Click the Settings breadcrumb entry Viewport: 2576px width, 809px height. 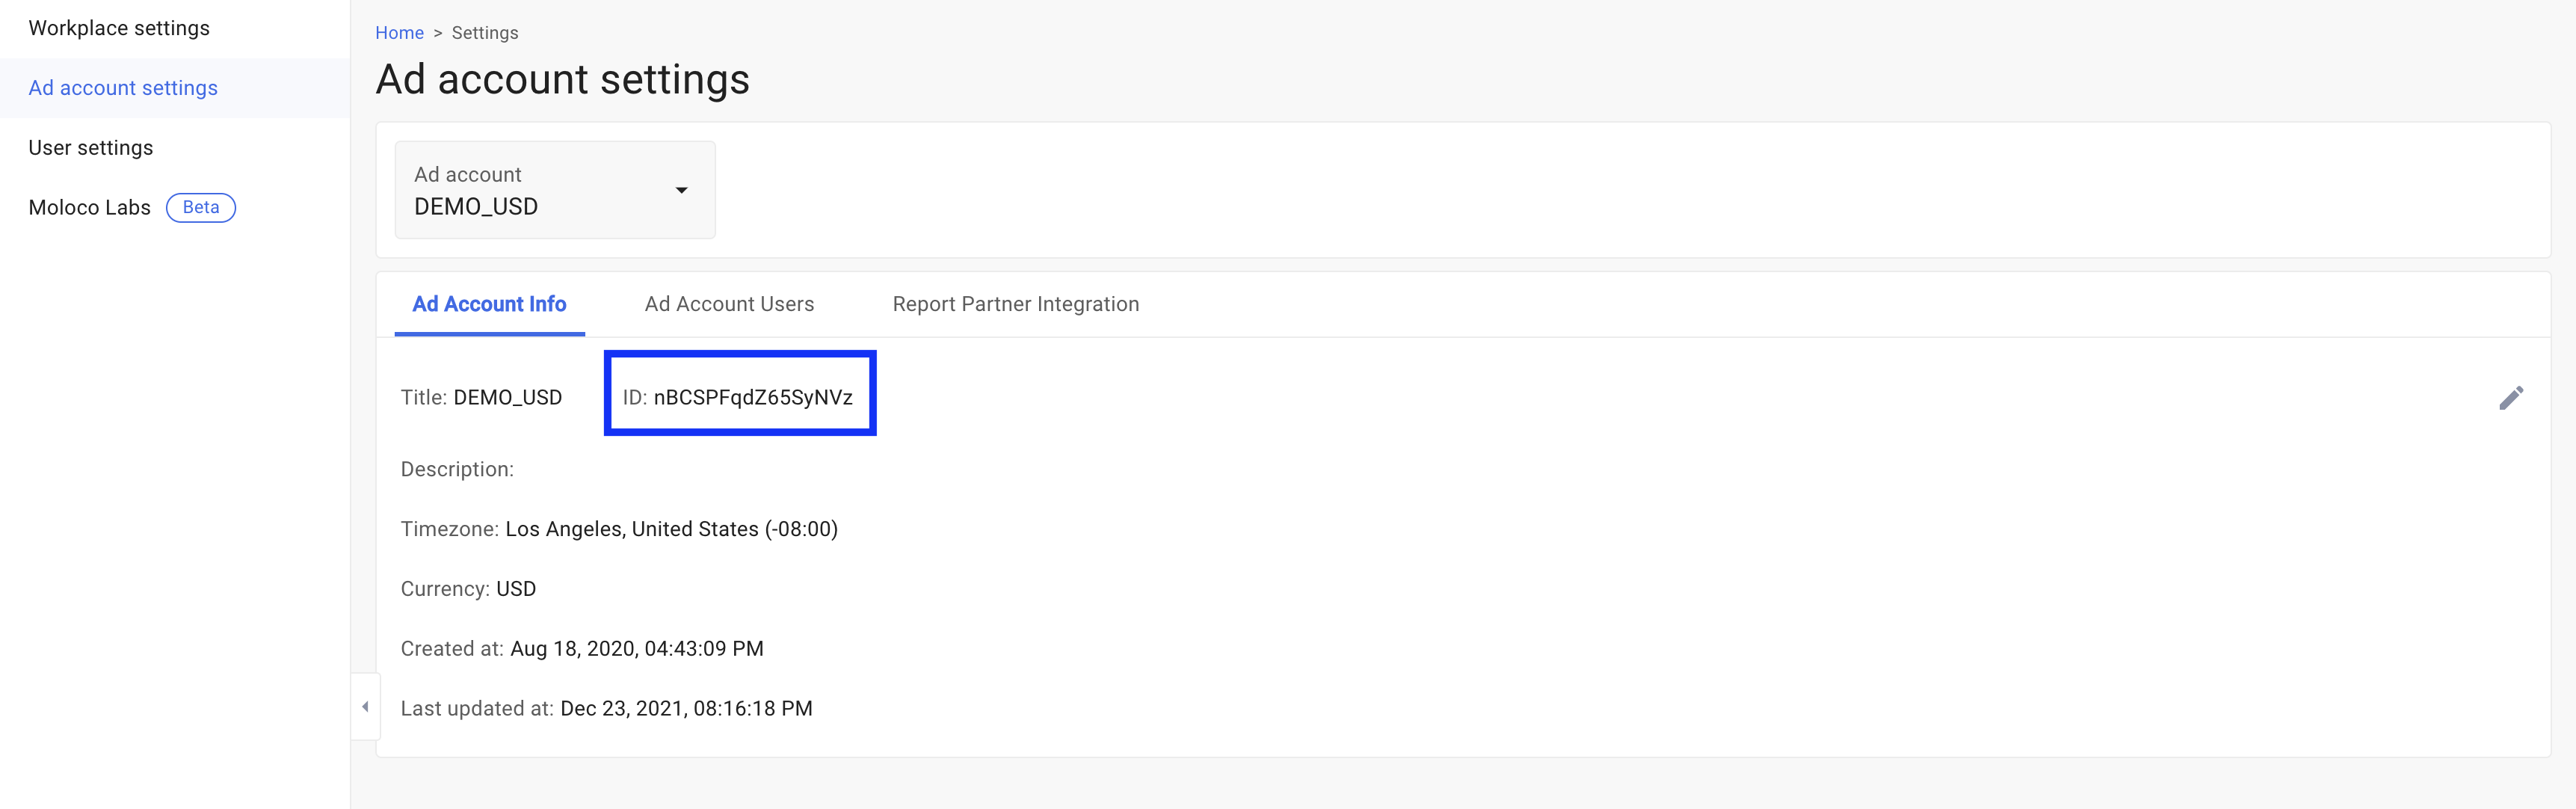click(x=484, y=32)
